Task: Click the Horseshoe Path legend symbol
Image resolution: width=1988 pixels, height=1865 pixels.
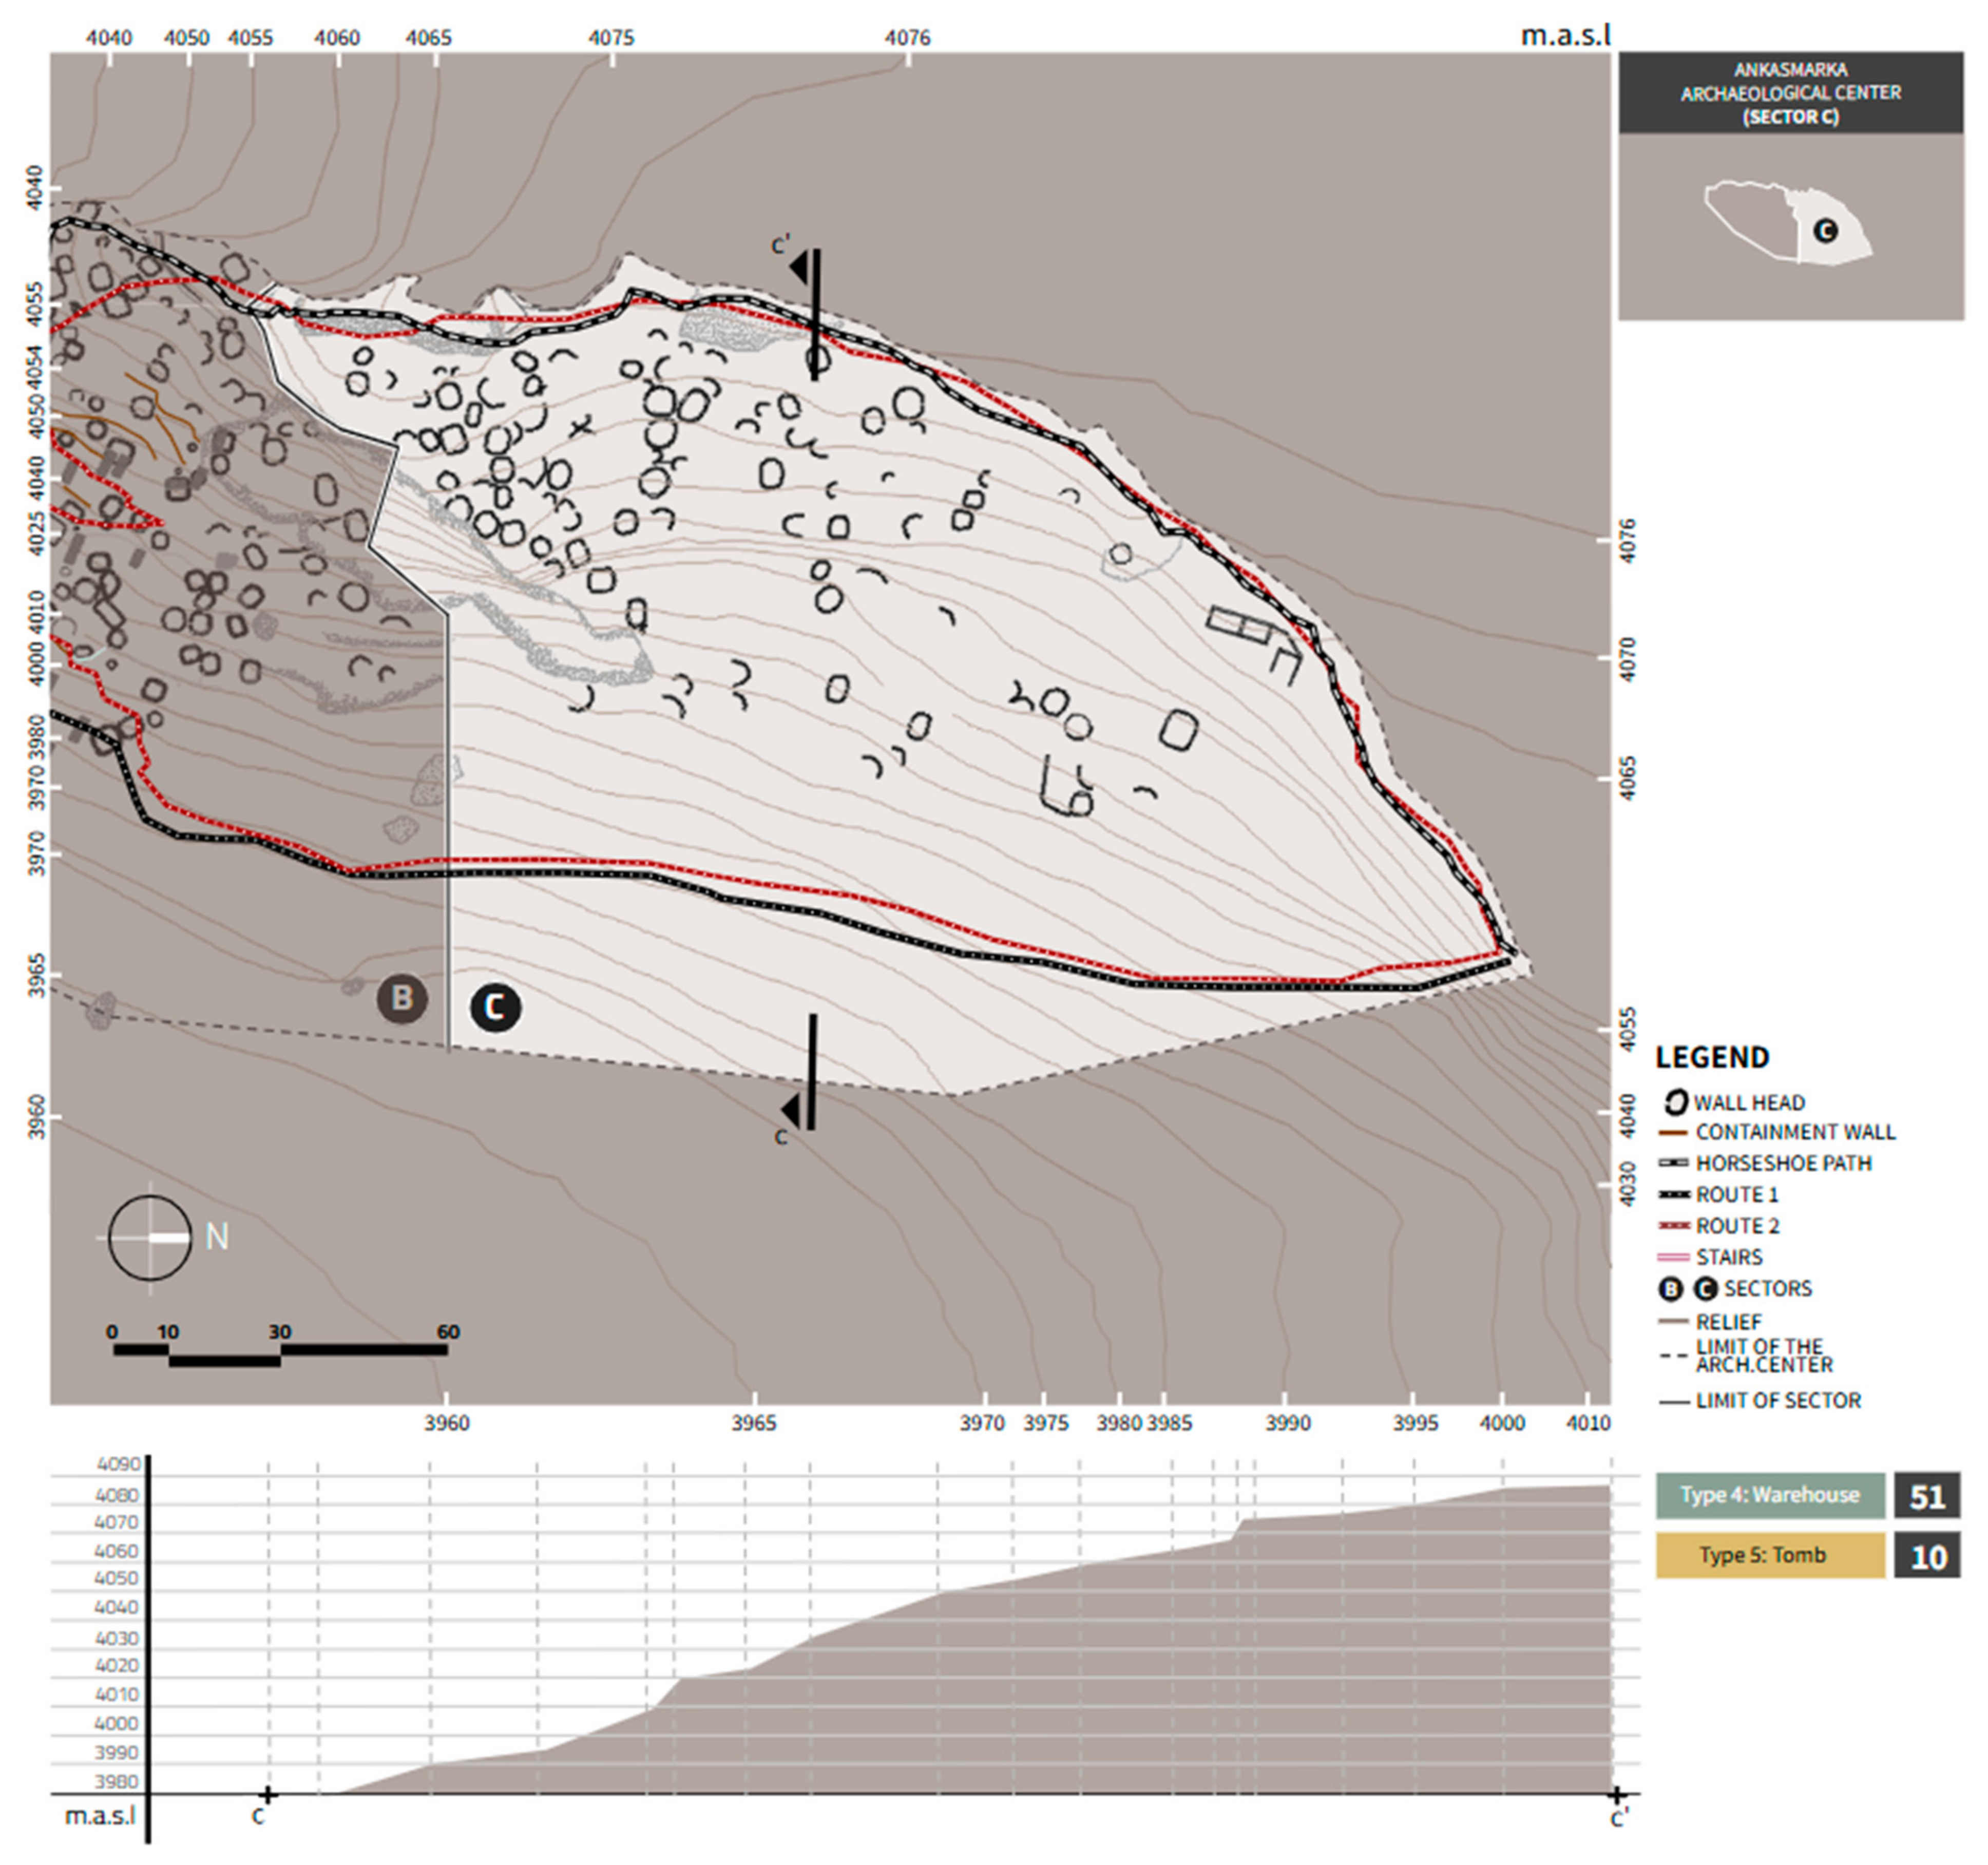Action: coord(1673,1163)
